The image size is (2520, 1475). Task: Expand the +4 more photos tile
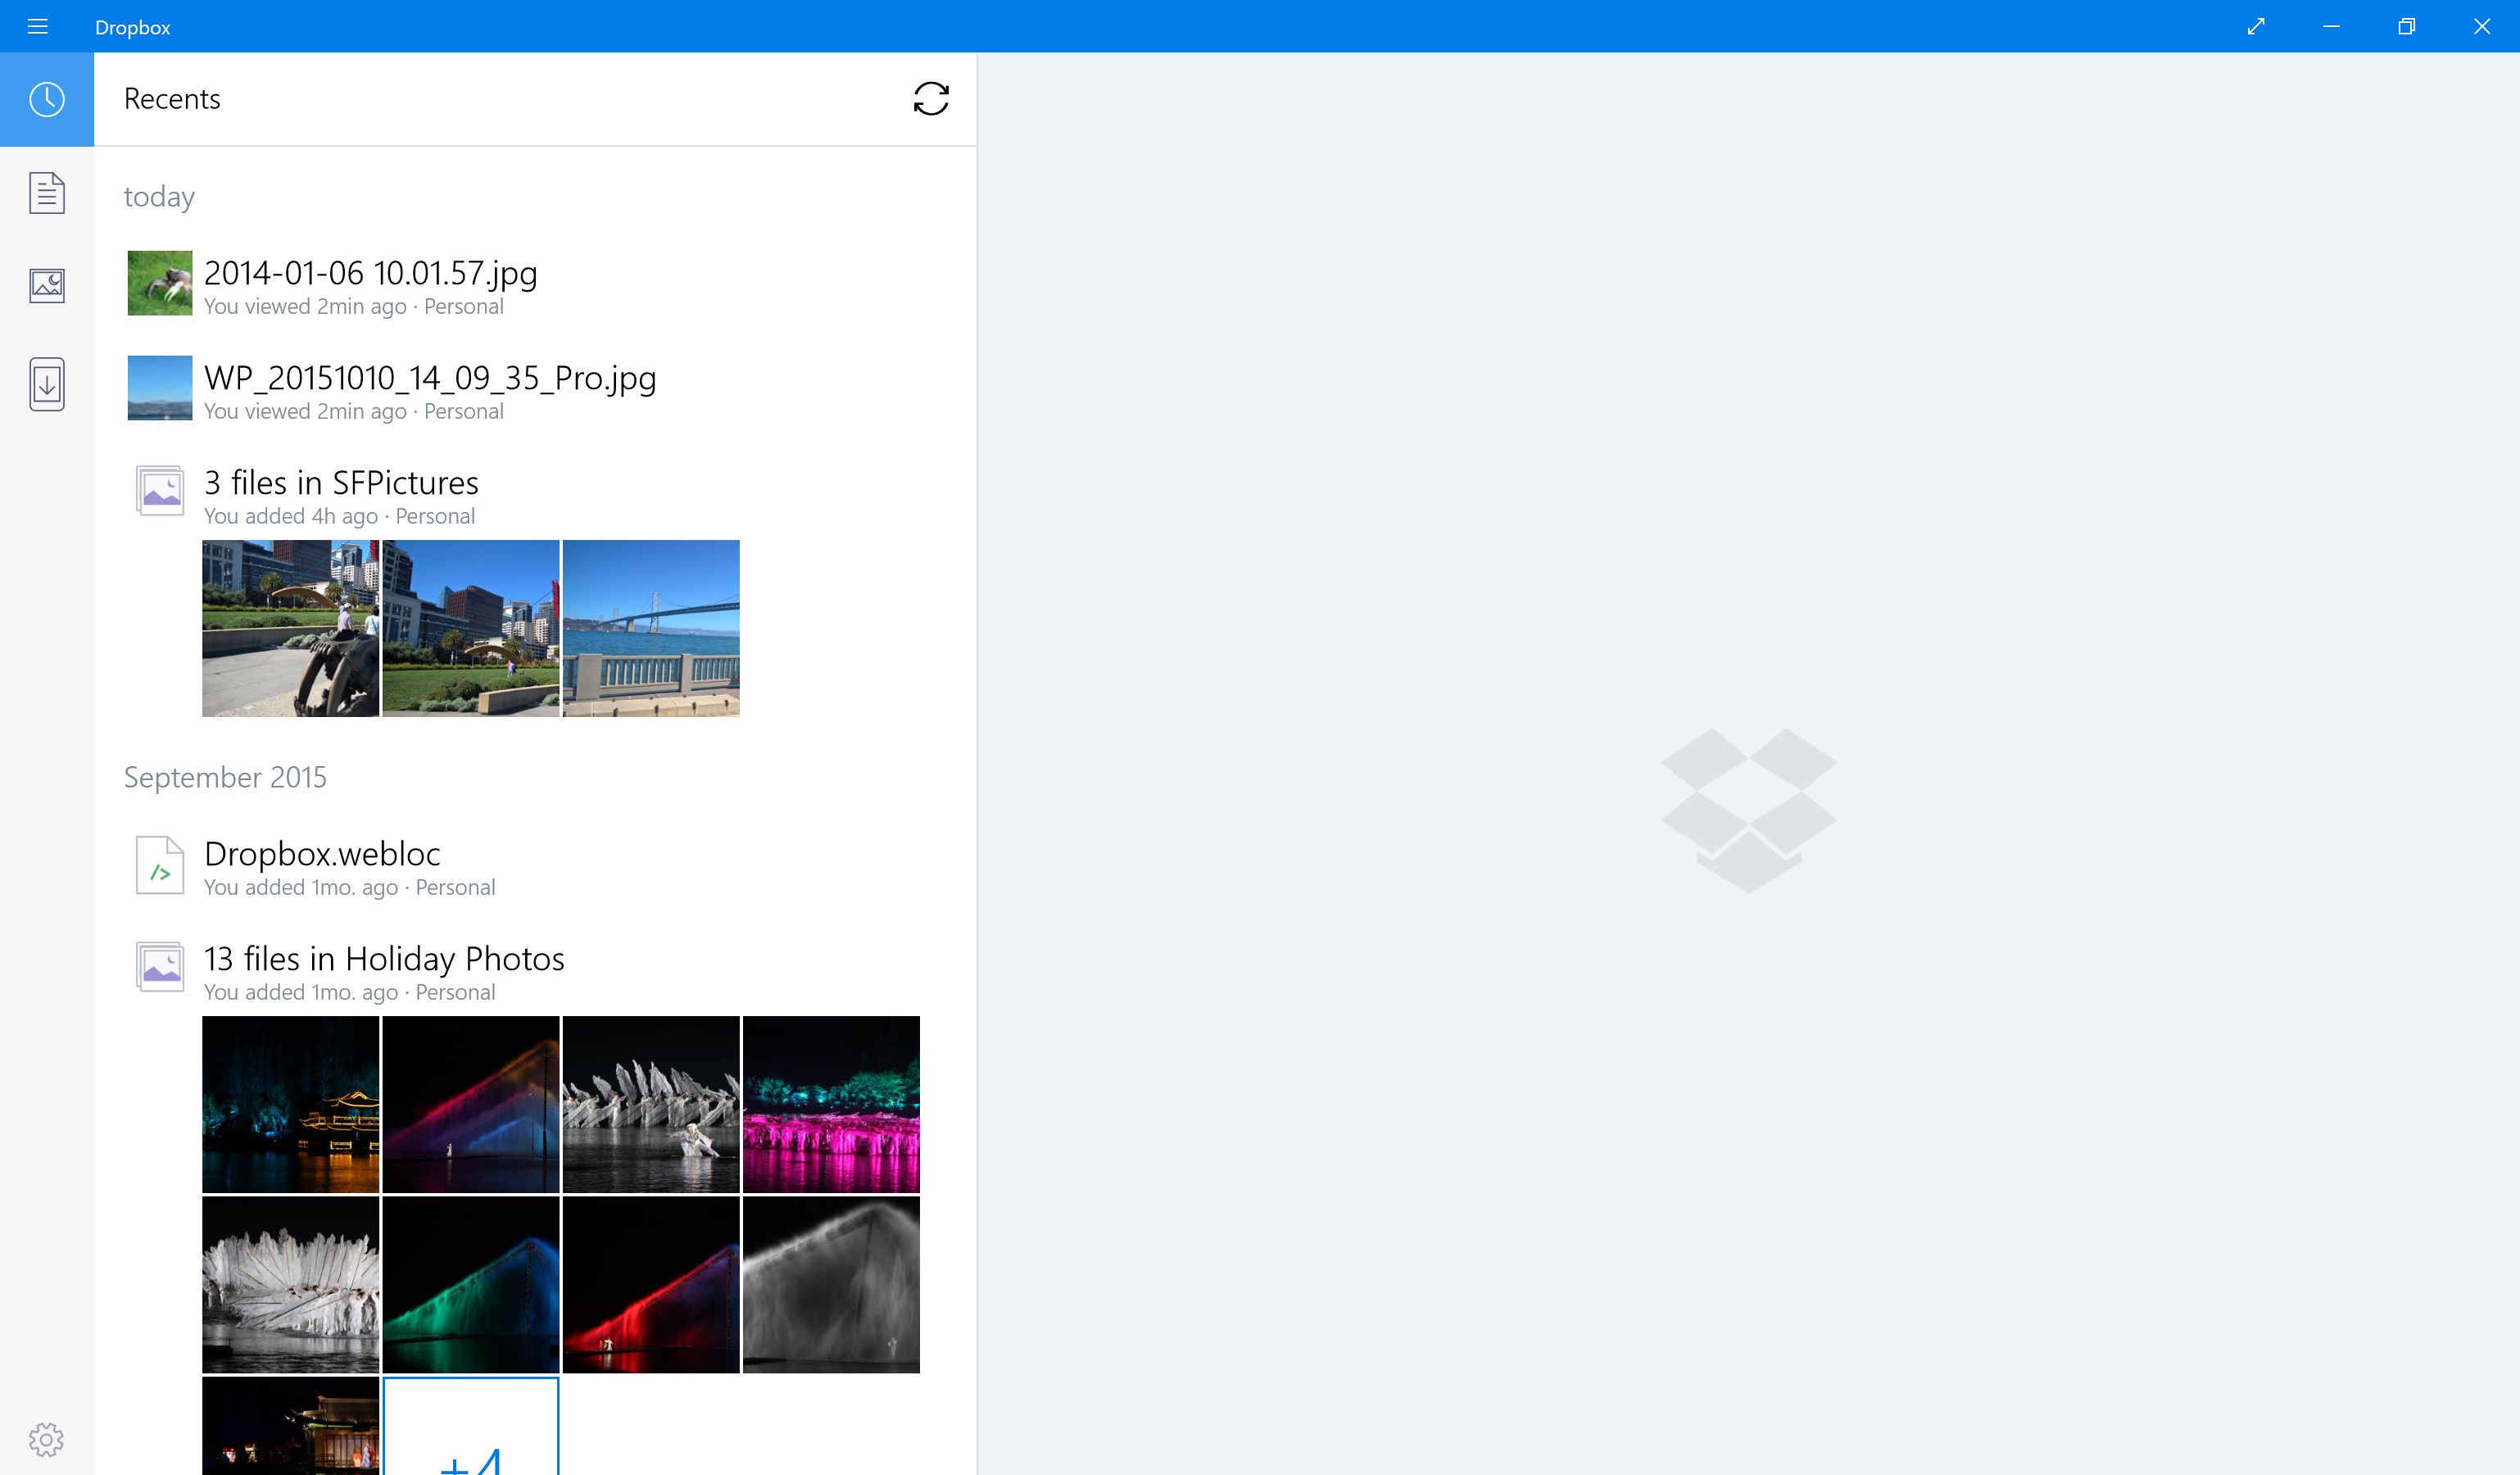click(x=470, y=1430)
